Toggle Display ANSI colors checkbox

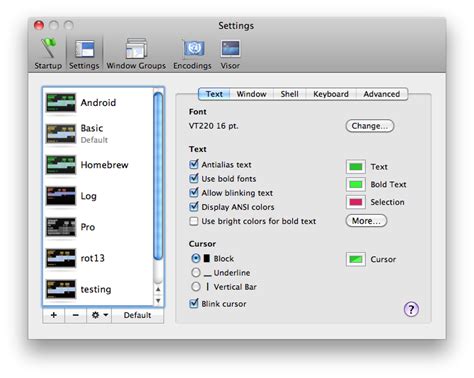coord(194,207)
